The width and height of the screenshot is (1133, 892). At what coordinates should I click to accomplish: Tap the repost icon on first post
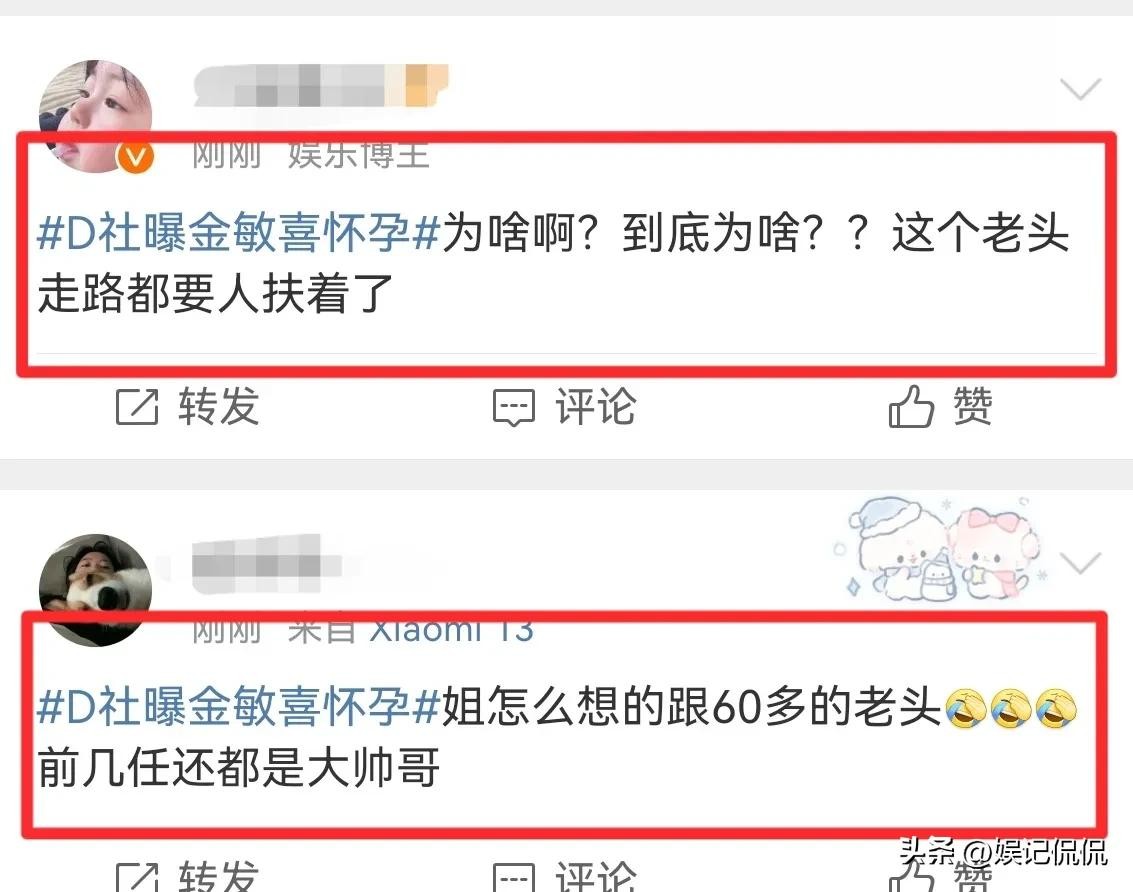coord(137,407)
